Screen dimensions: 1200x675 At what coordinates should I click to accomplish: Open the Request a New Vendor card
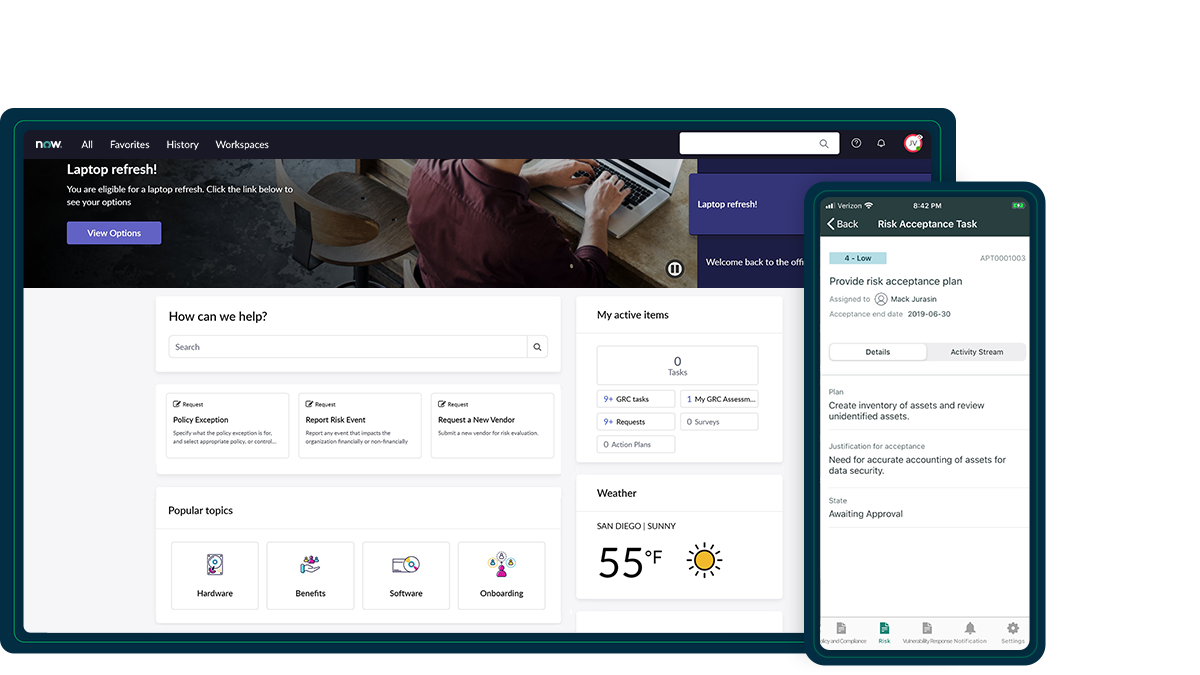[492, 425]
